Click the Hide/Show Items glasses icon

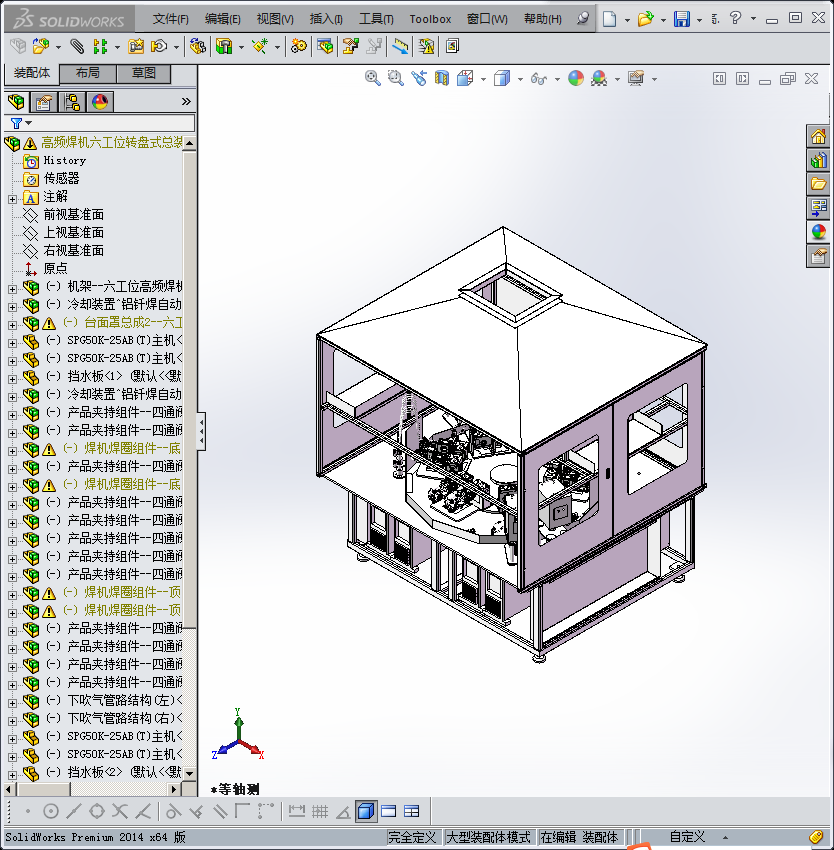[538, 79]
